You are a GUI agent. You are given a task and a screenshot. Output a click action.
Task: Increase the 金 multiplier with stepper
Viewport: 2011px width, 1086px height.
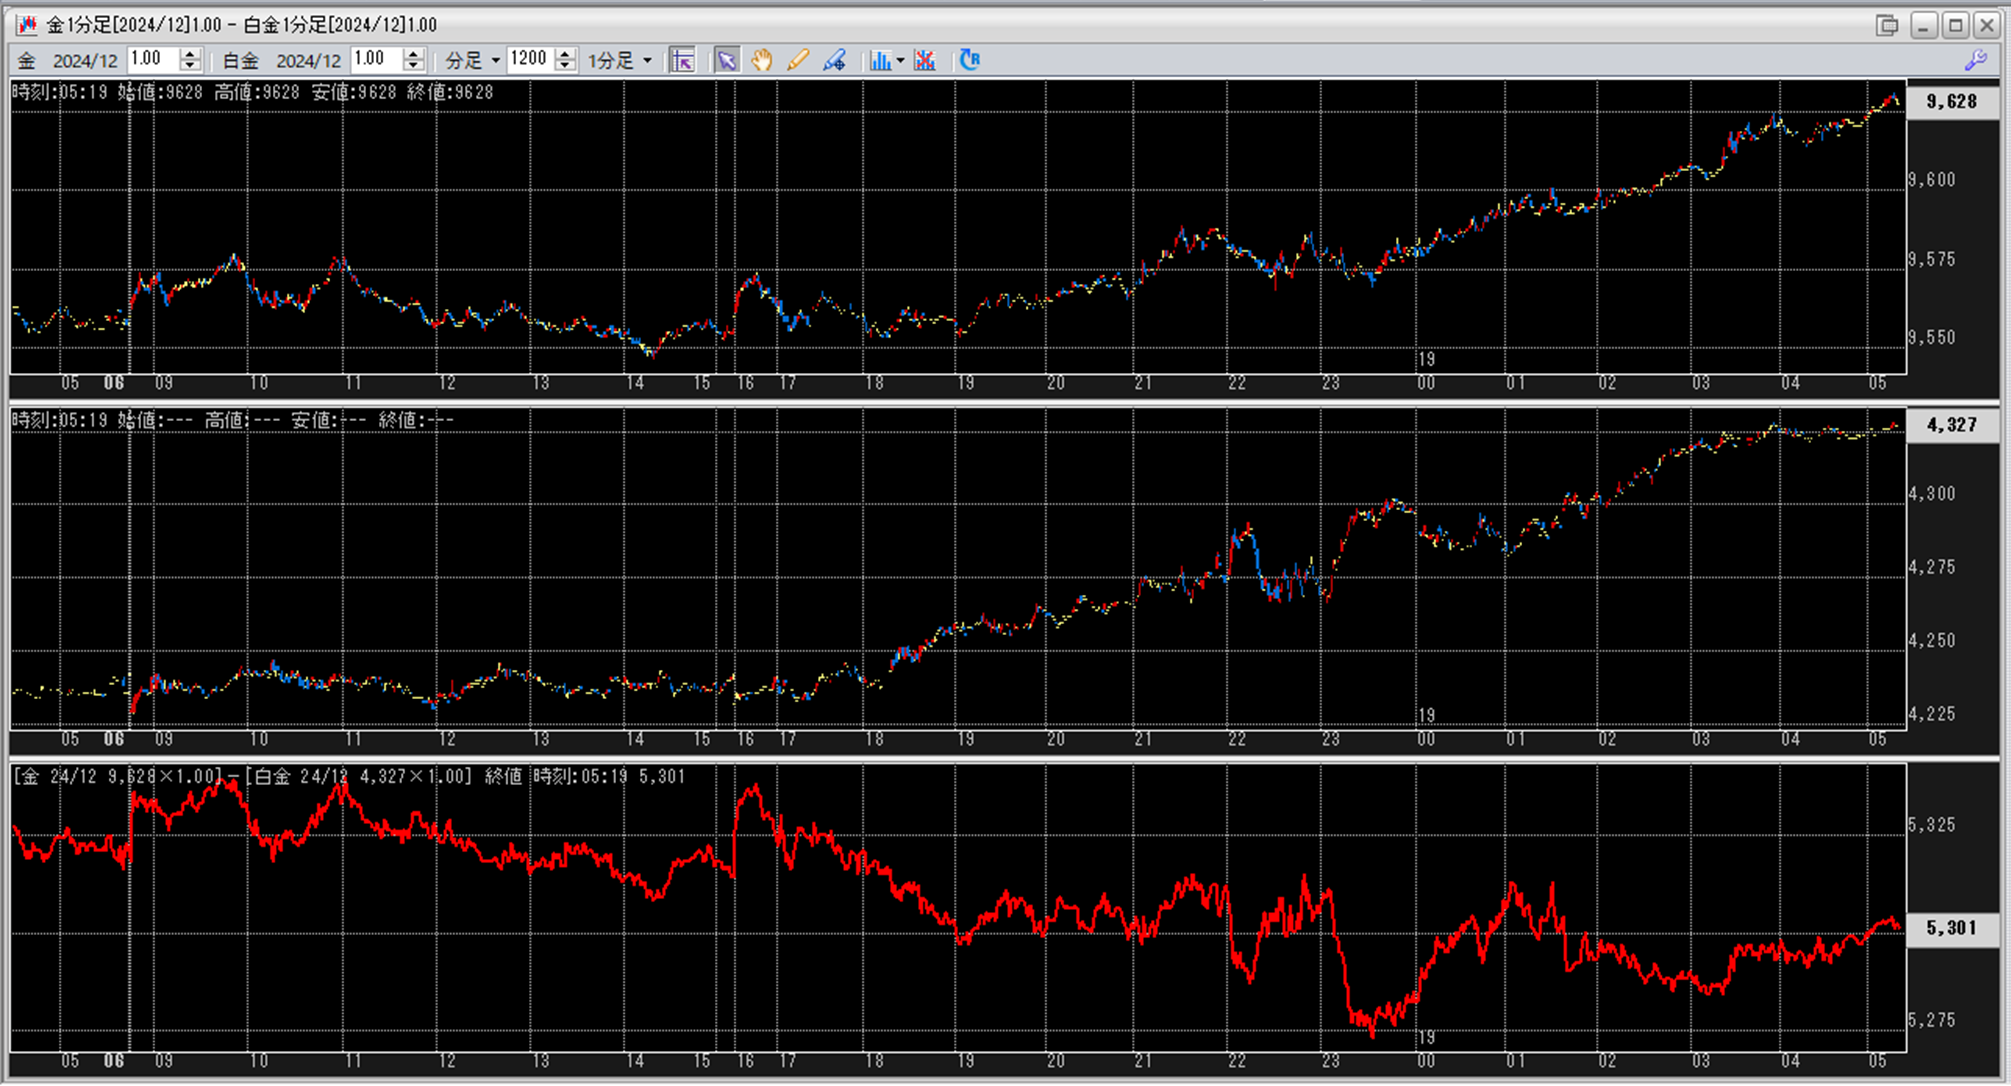190,54
